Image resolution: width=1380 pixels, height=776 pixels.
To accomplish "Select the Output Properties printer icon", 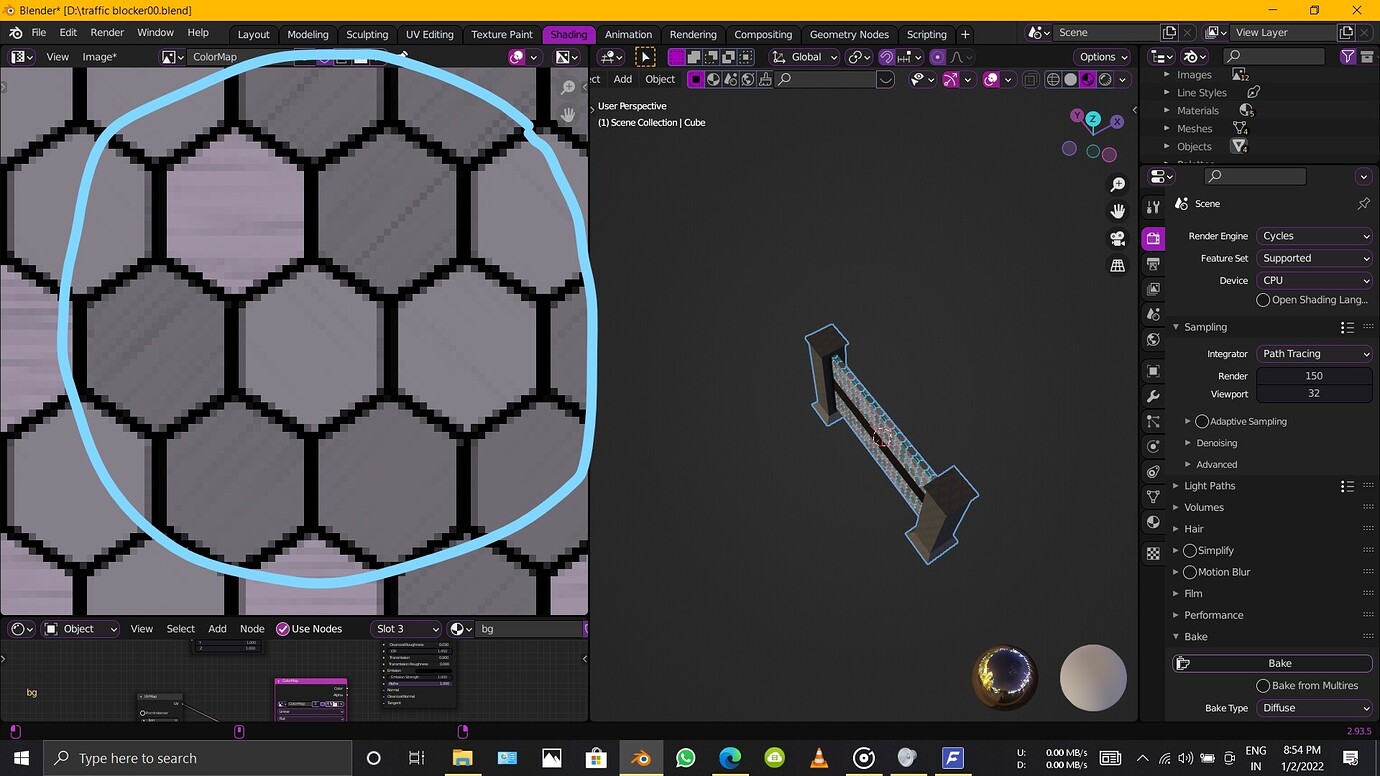I will [1153, 264].
